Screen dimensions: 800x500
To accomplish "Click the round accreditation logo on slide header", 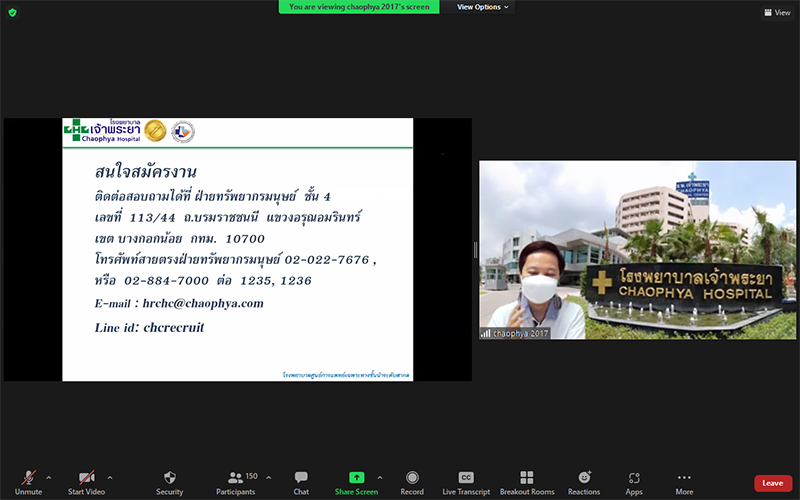I will 183,132.
